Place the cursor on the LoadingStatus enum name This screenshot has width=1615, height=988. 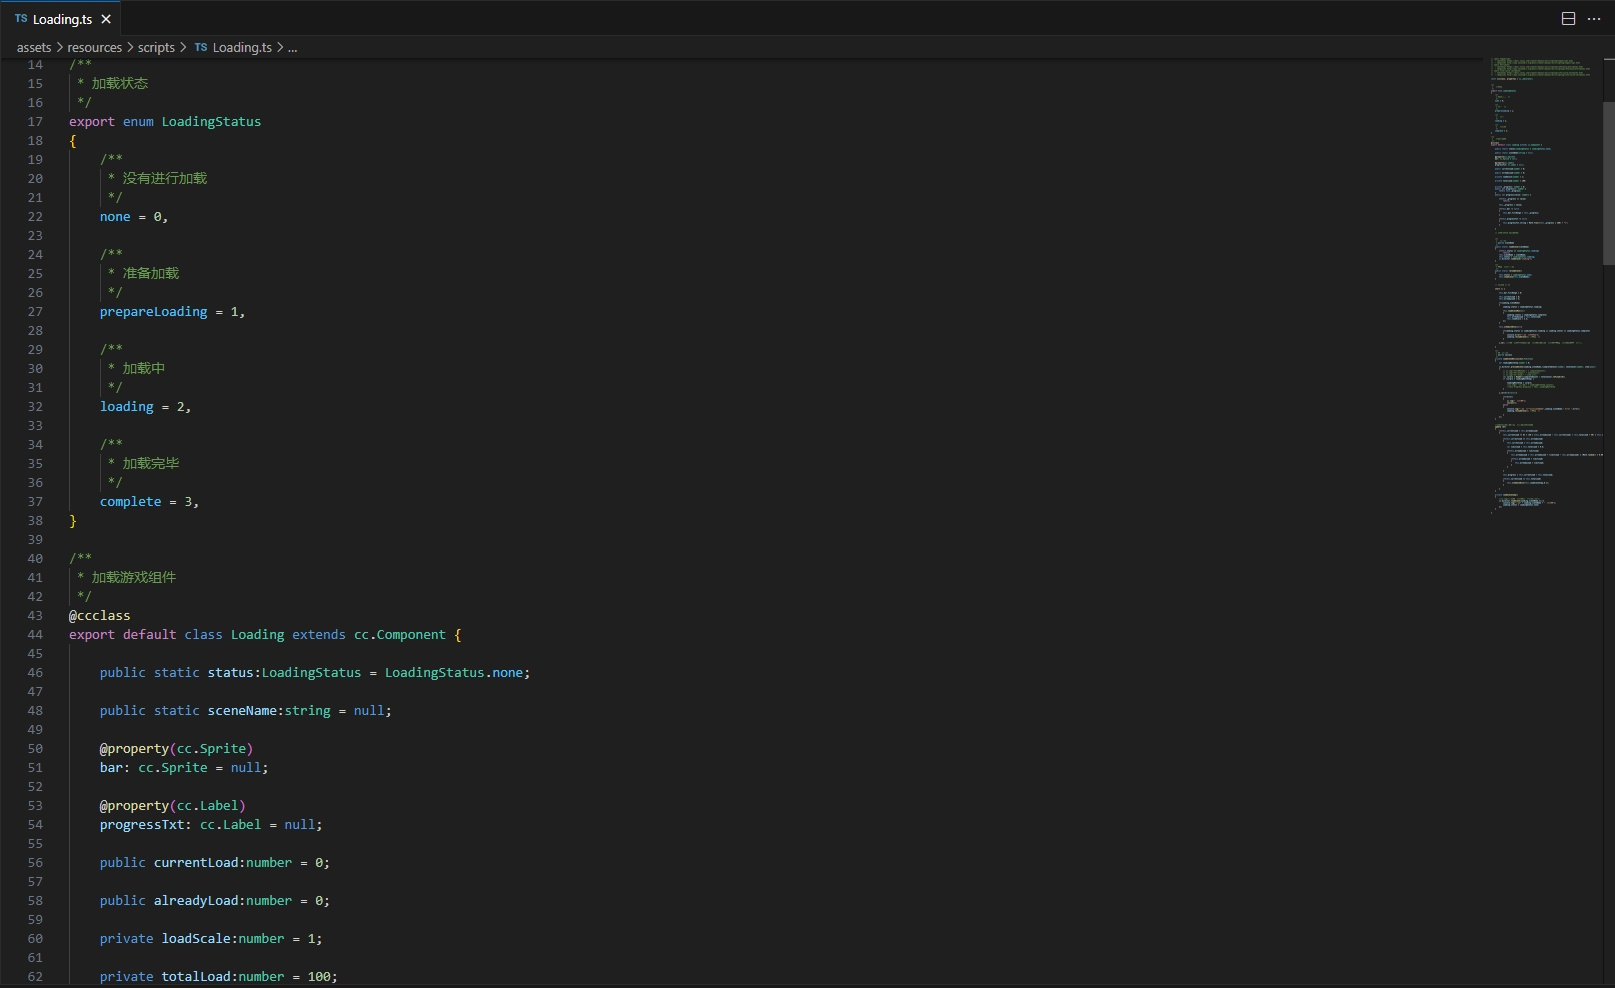point(211,122)
